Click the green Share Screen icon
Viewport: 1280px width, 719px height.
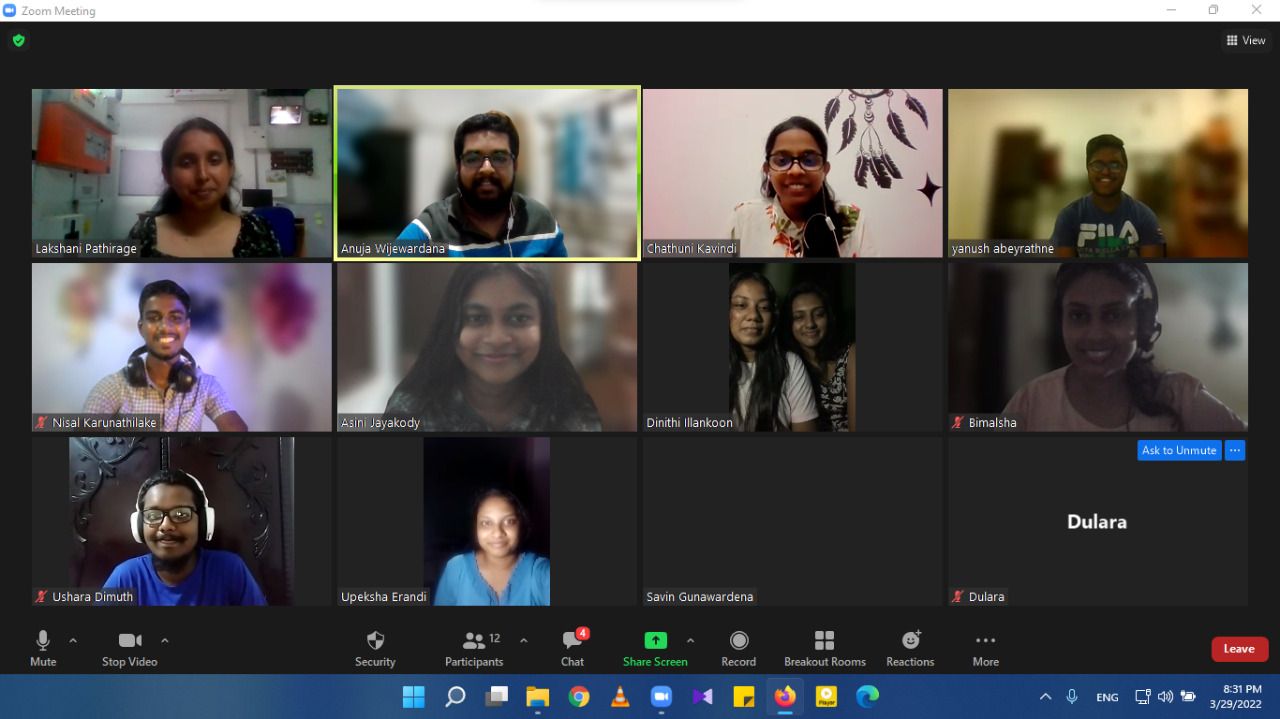655,641
